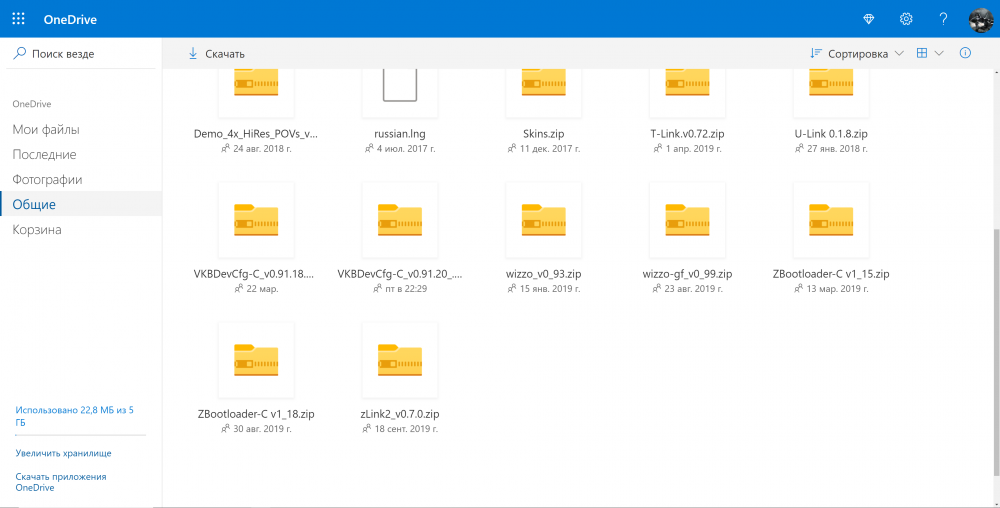
Task: Select the U-Link 0.1.8.zip archive icon
Action: pos(831,83)
